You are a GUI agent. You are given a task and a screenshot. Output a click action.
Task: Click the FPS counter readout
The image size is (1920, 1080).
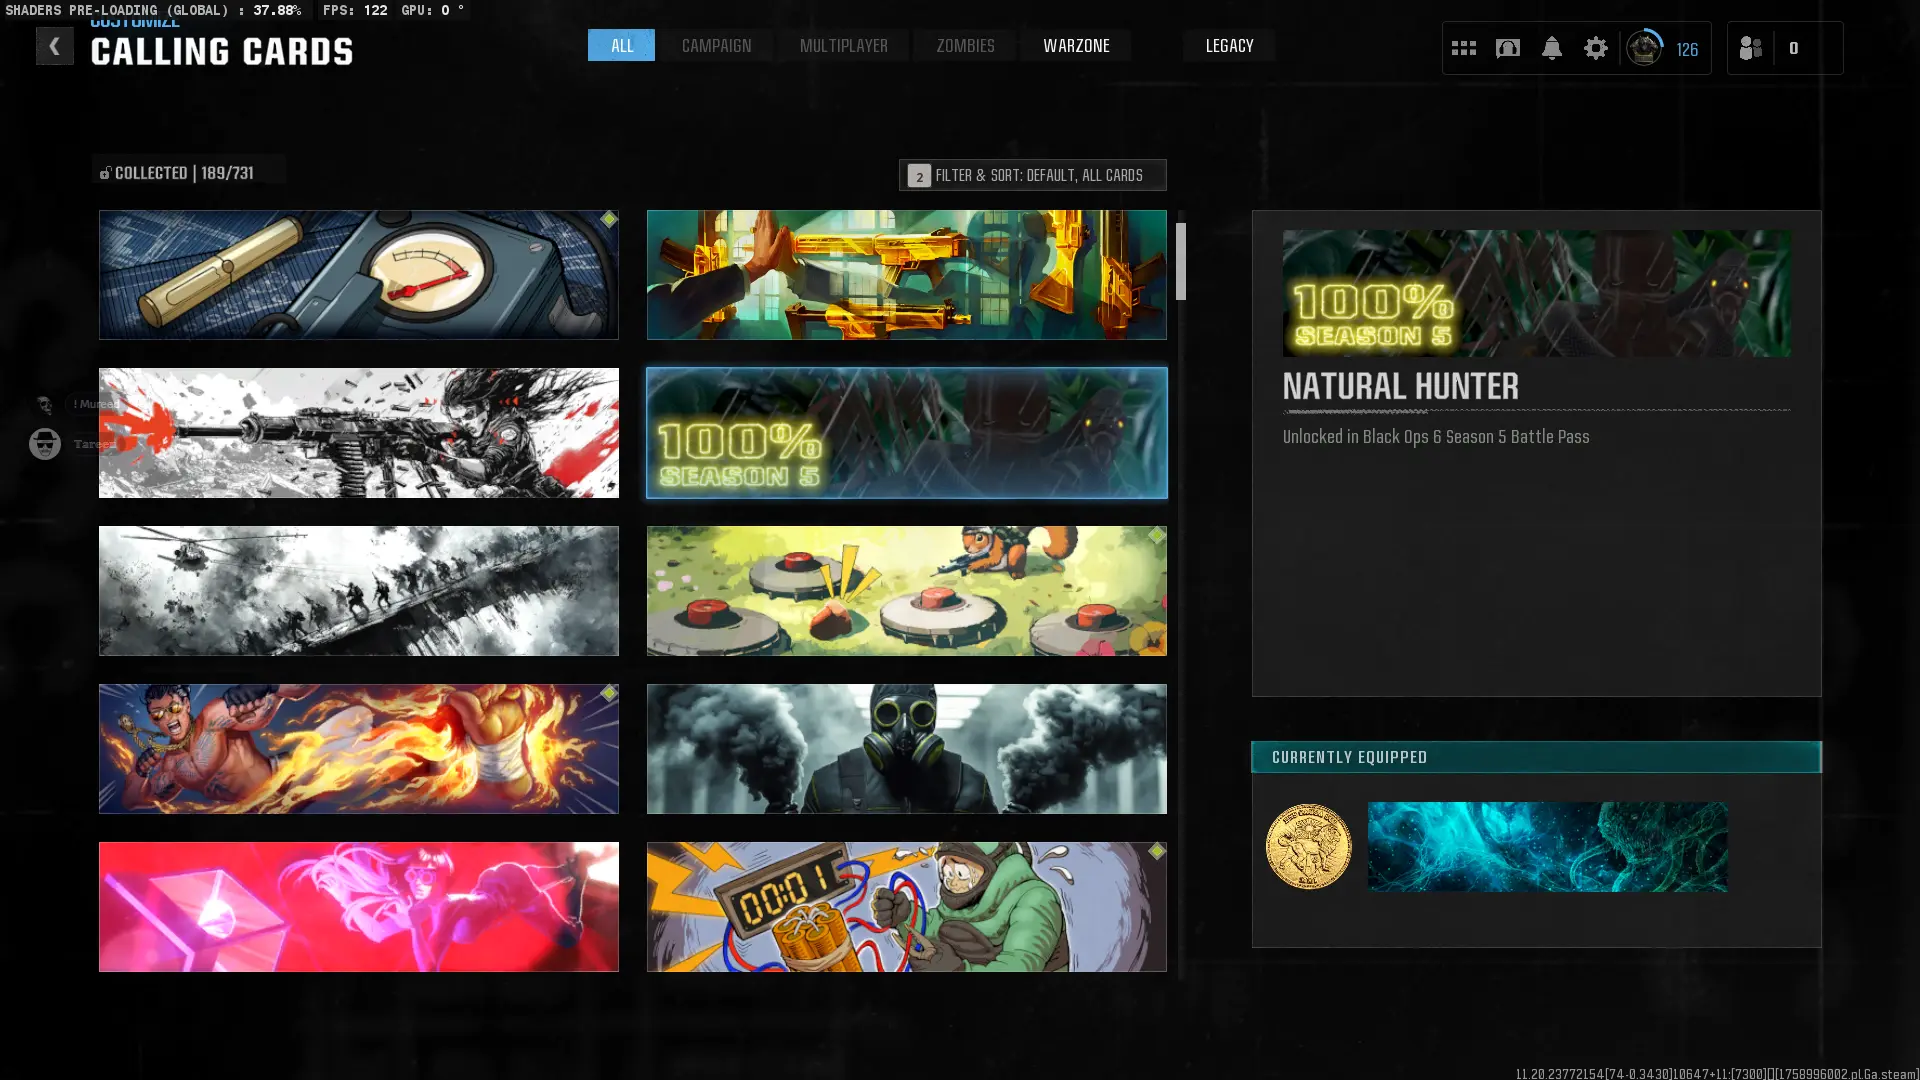pyautogui.click(x=354, y=10)
